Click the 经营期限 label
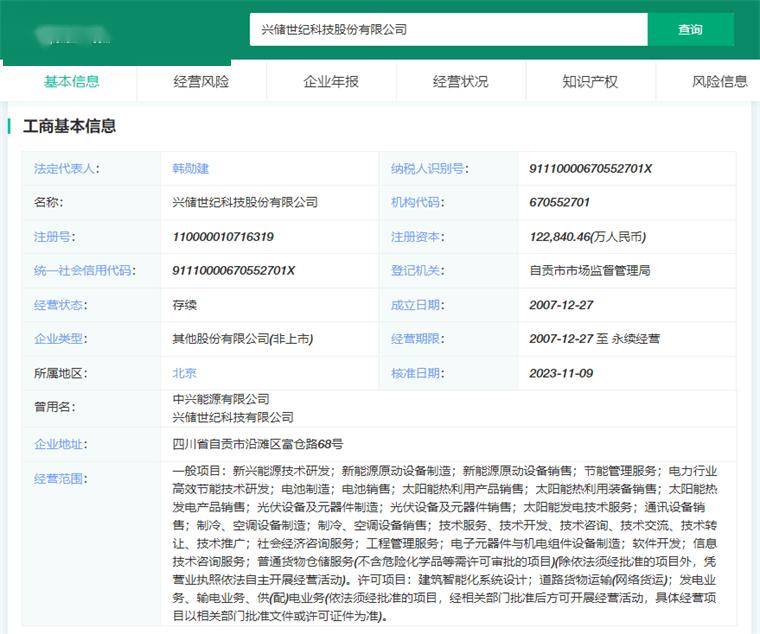 417,338
